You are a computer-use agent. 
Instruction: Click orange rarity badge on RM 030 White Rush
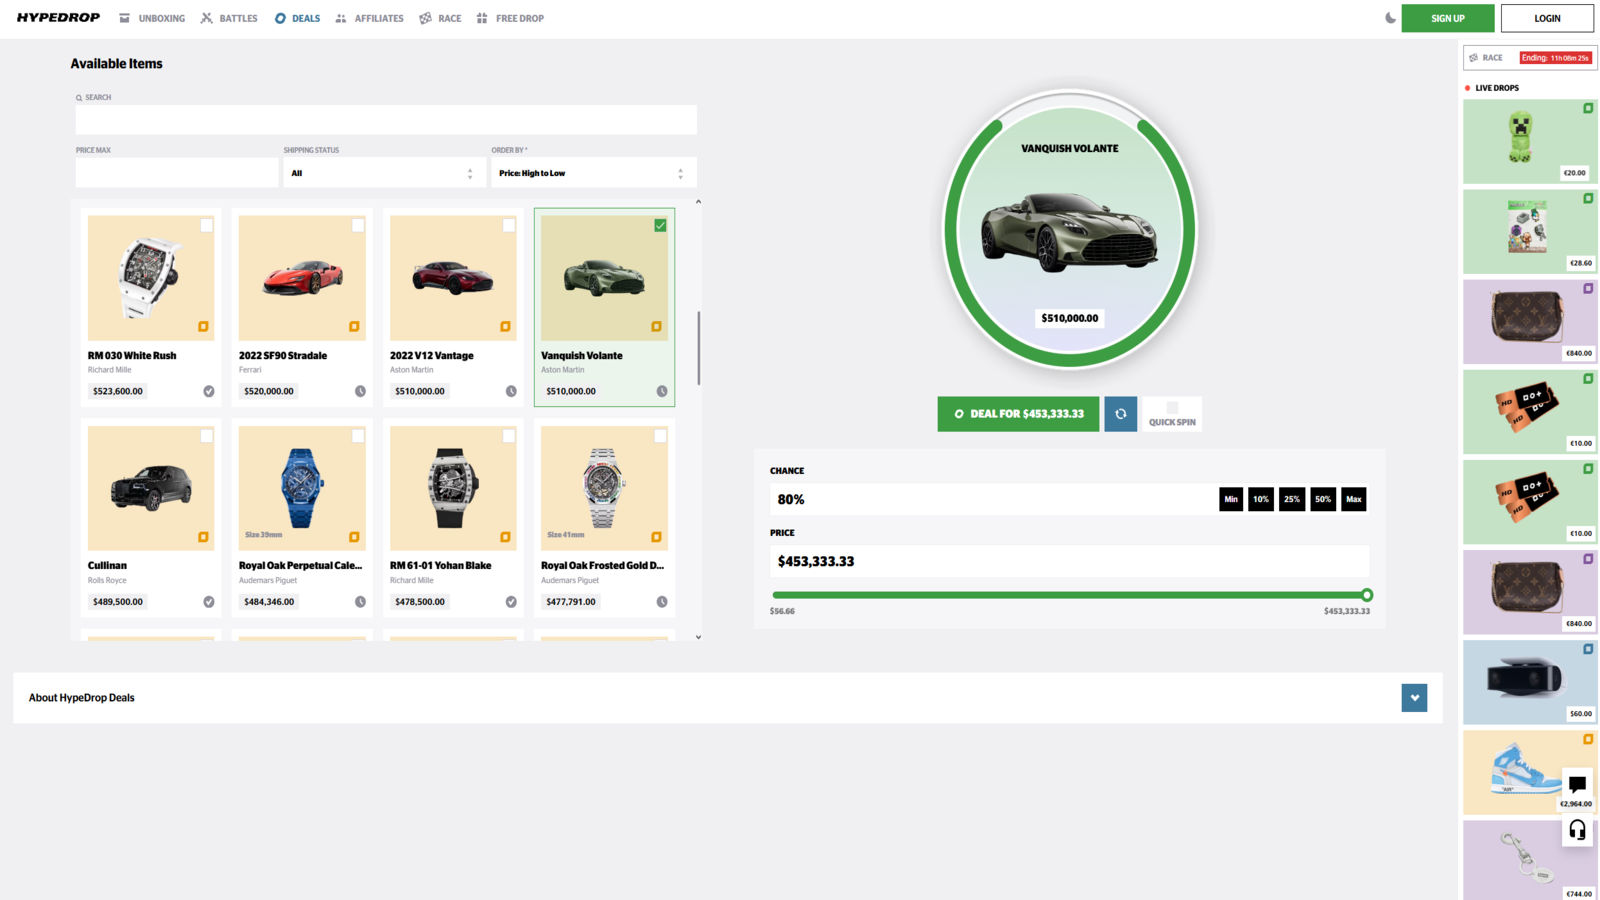[x=203, y=327]
